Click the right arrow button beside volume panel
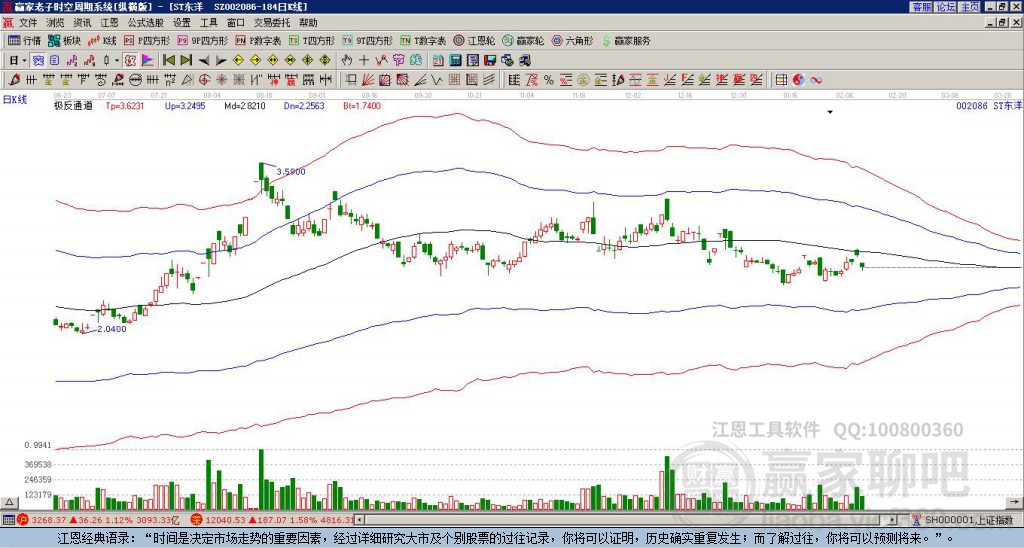This screenshot has width=1024, height=548. tap(1015, 502)
